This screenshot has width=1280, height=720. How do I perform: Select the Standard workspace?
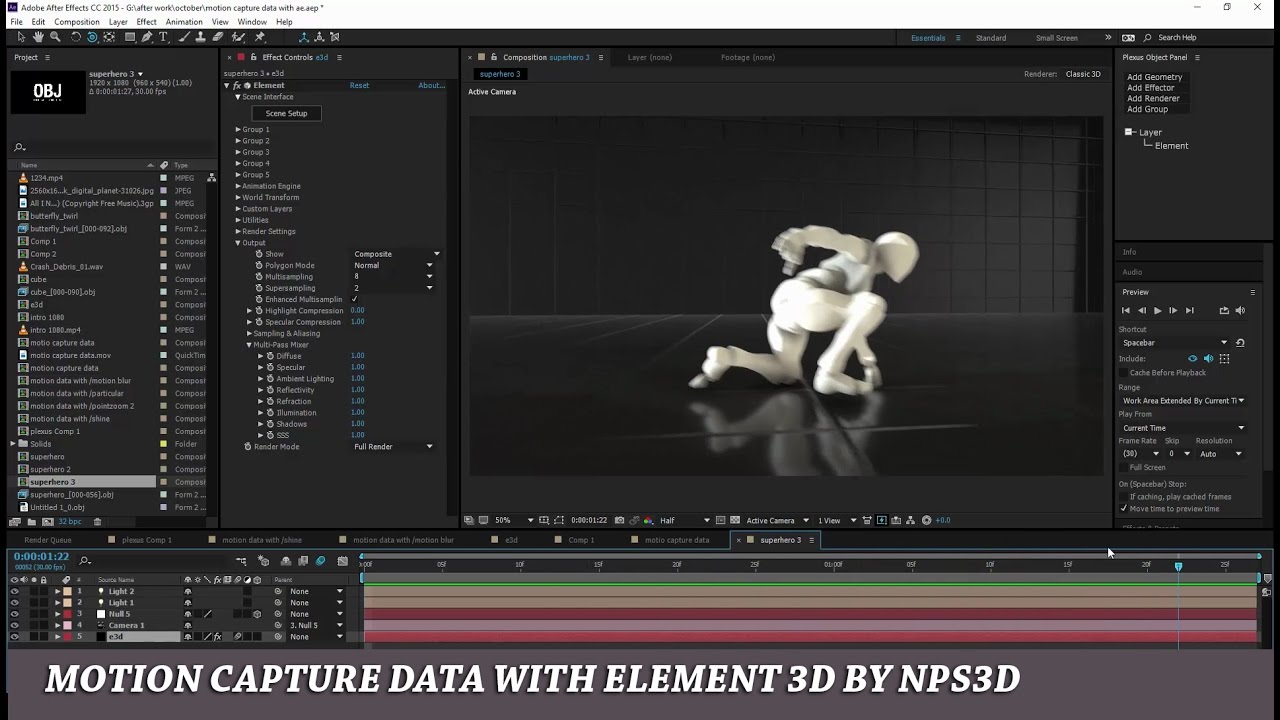tap(991, 38)
